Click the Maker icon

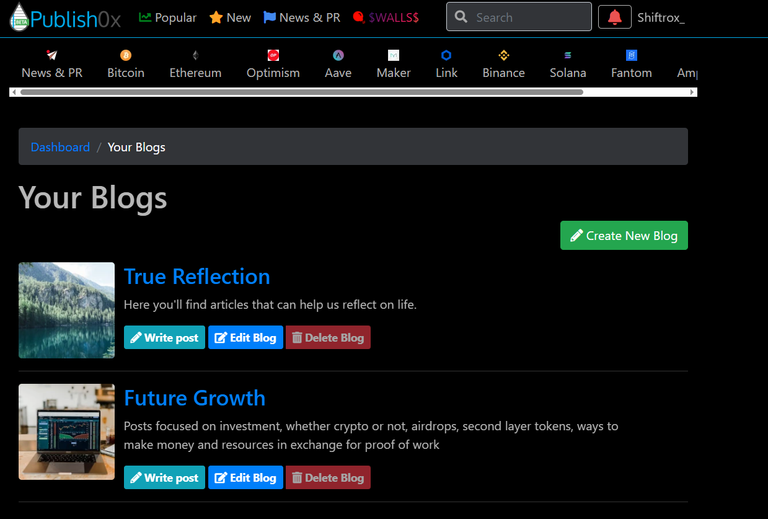click(x=393, y=55)
